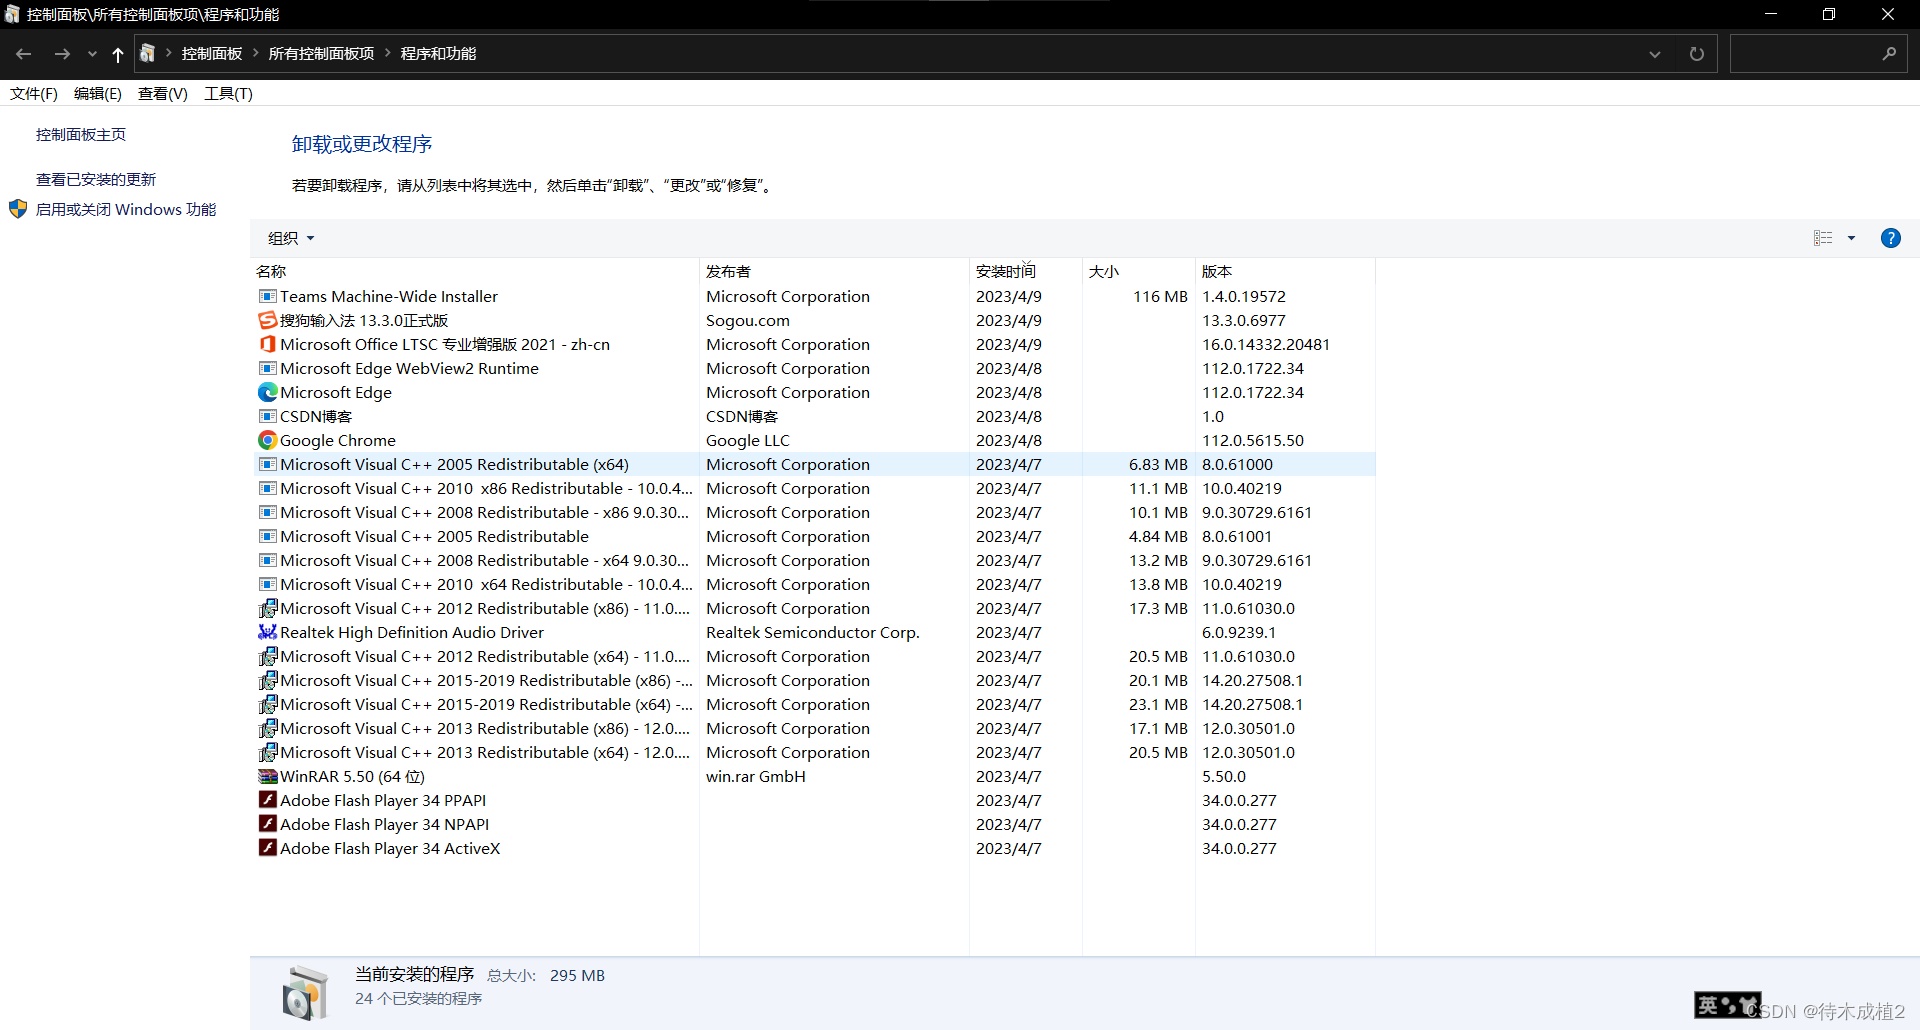Screen dimensions: 1920x1030
Task: Select Realtek High Definition Audio Driver icon
Action: [268, 632]
